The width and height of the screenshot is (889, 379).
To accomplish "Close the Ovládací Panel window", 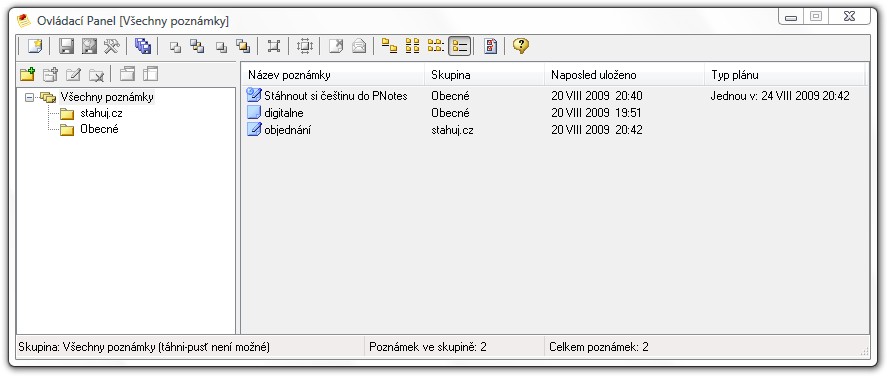I will coord(849,16).
